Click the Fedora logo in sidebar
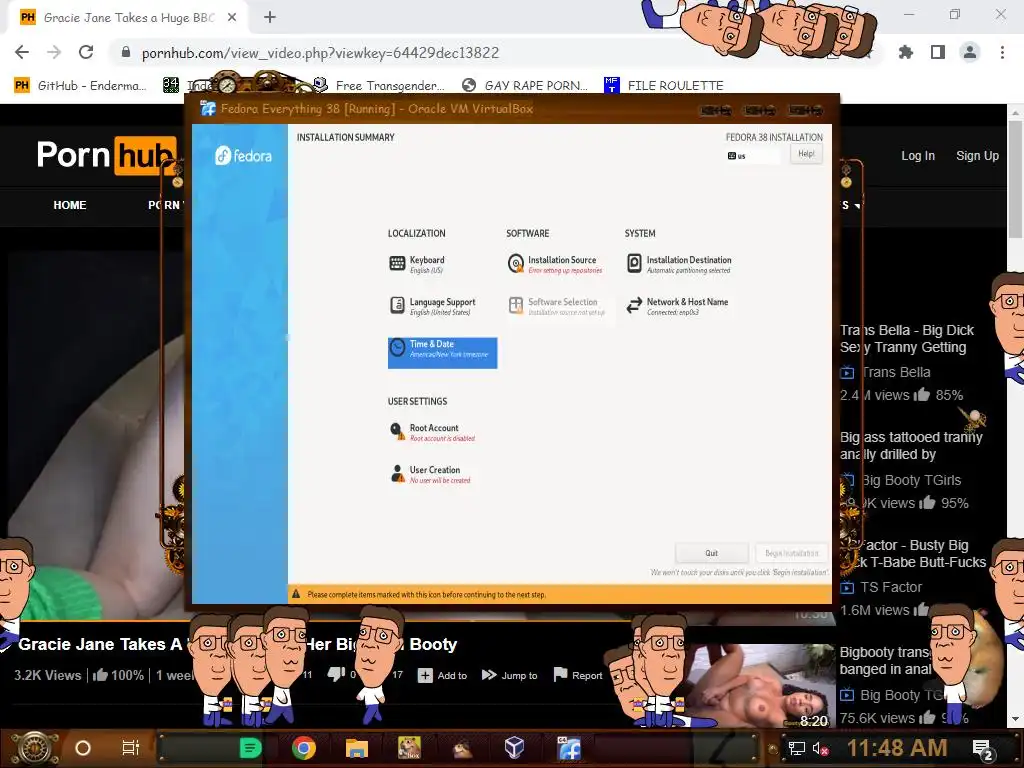 (x=243, y=156)
